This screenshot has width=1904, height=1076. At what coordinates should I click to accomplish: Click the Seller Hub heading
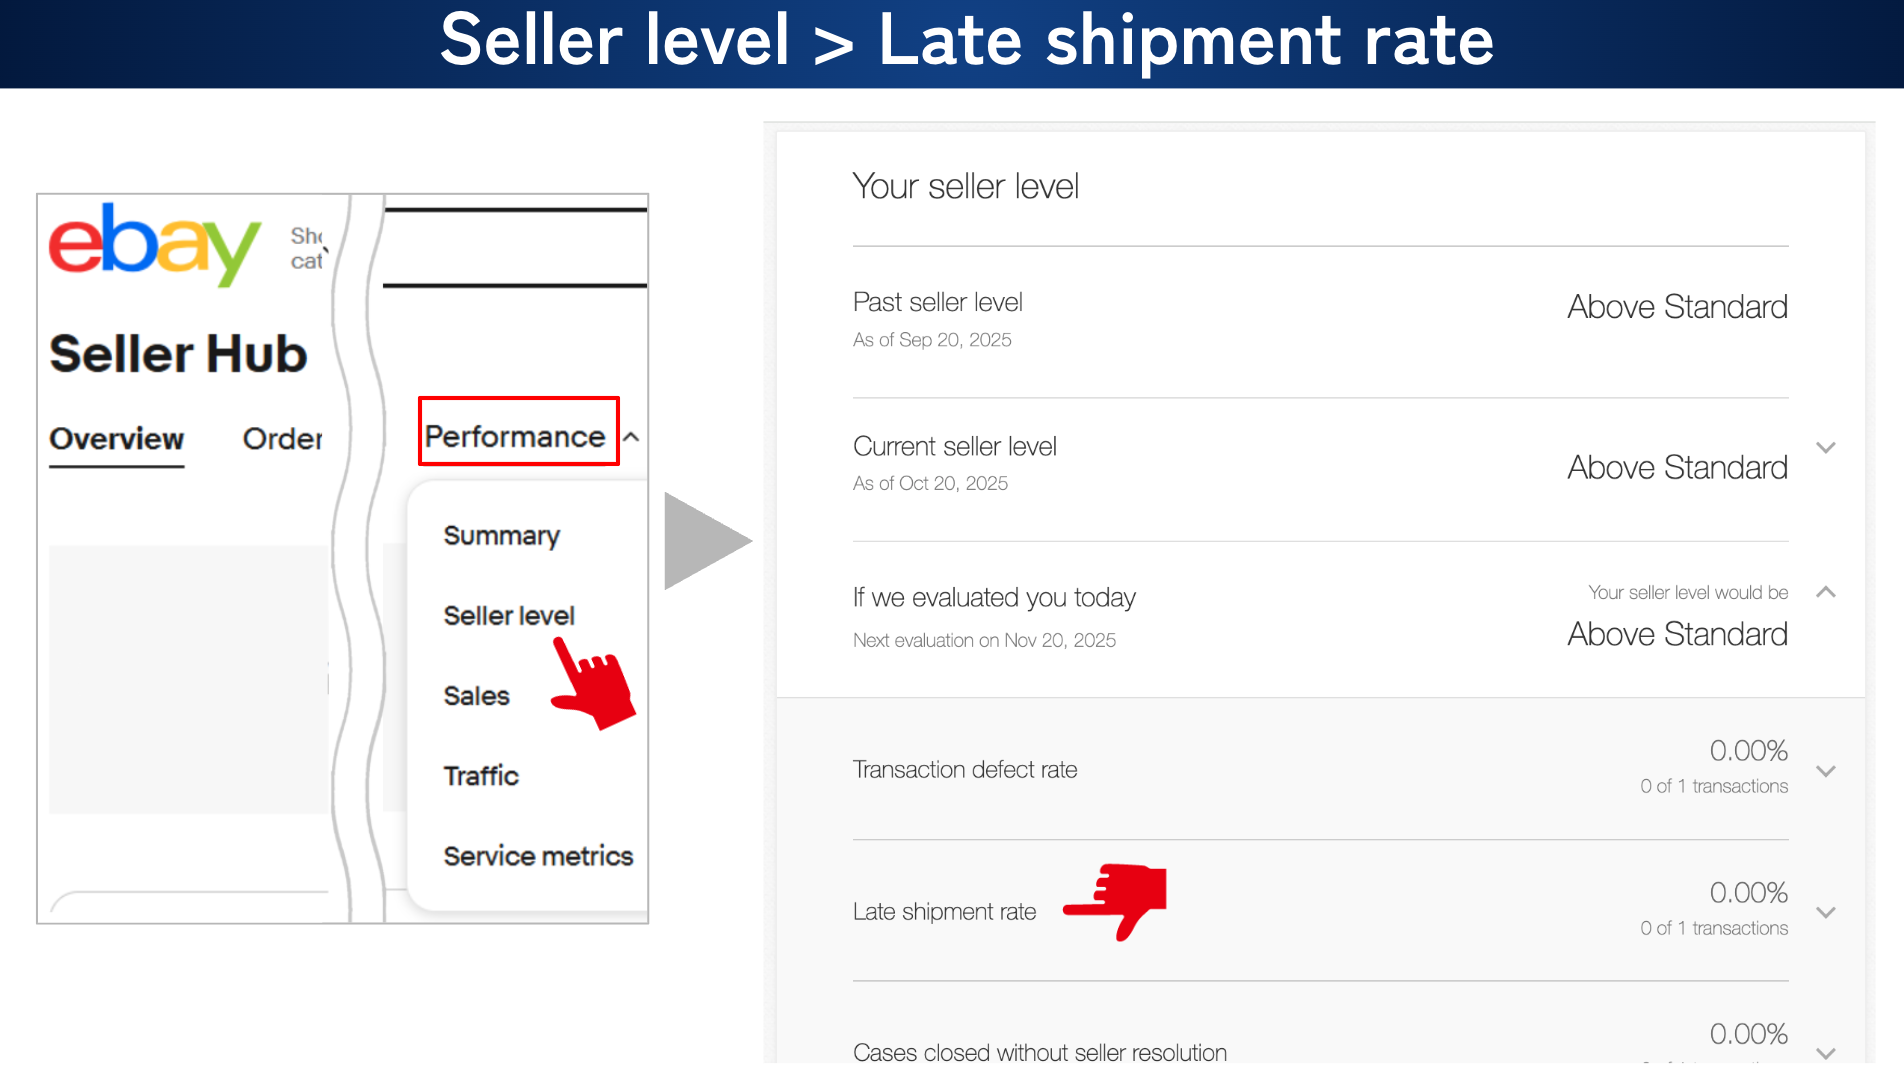(x=178, y=354)
